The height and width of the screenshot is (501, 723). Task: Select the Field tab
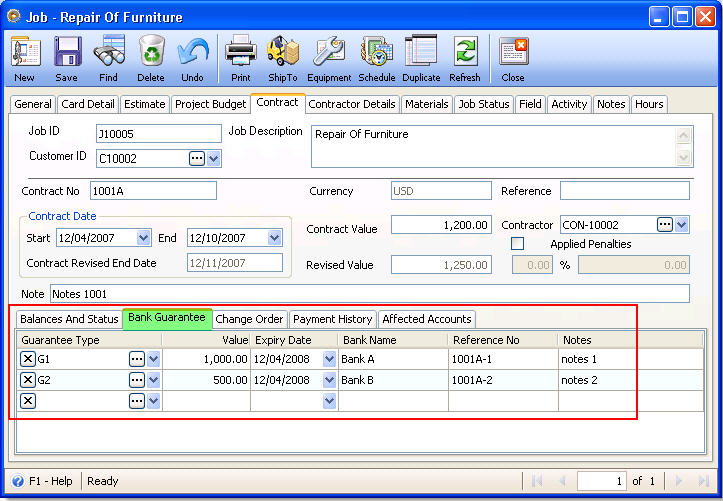tap(530, 104)
